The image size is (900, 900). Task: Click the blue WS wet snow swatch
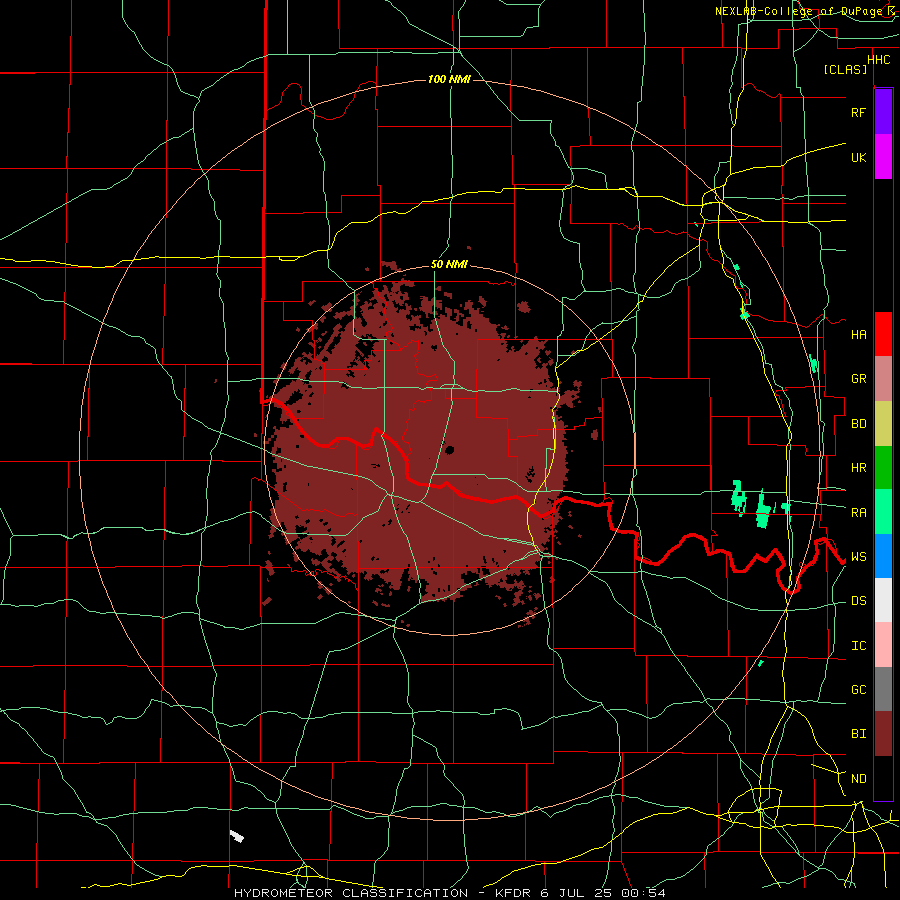point(883,556)
